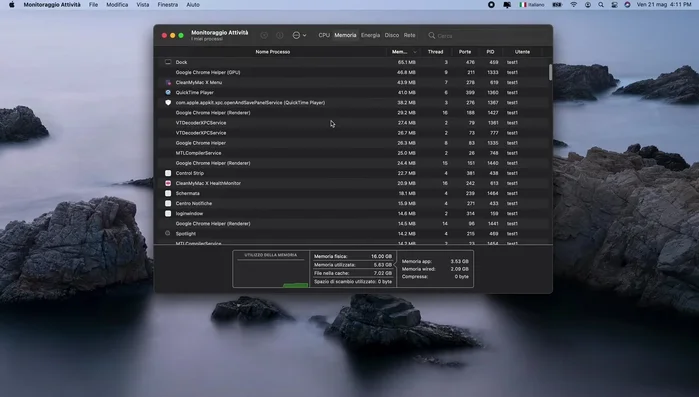Click the Dock process icon
The width and height of the screenshot is (699, 397).
coord(168,62)
